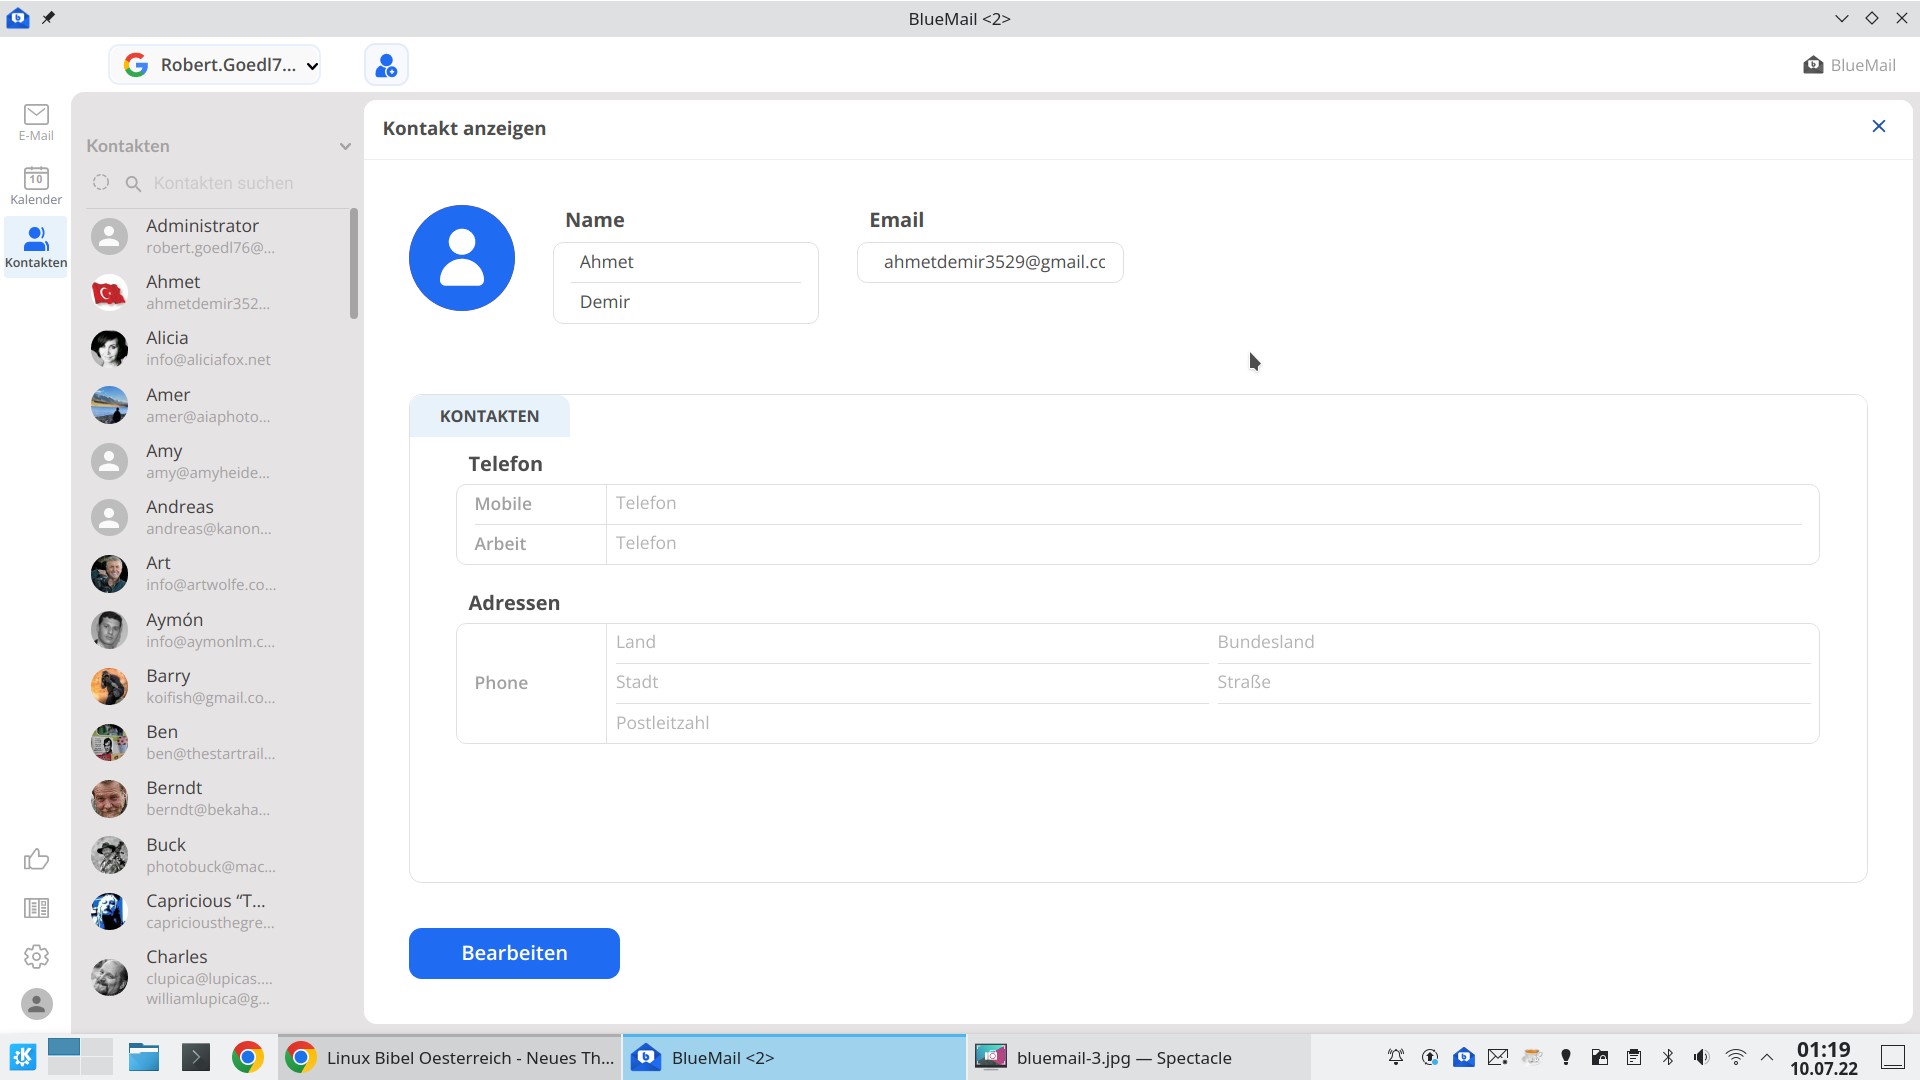The width and height of the screenshot is (1920, 1080).
Task: Select contact Barry in the list
Action: [217, 687]
